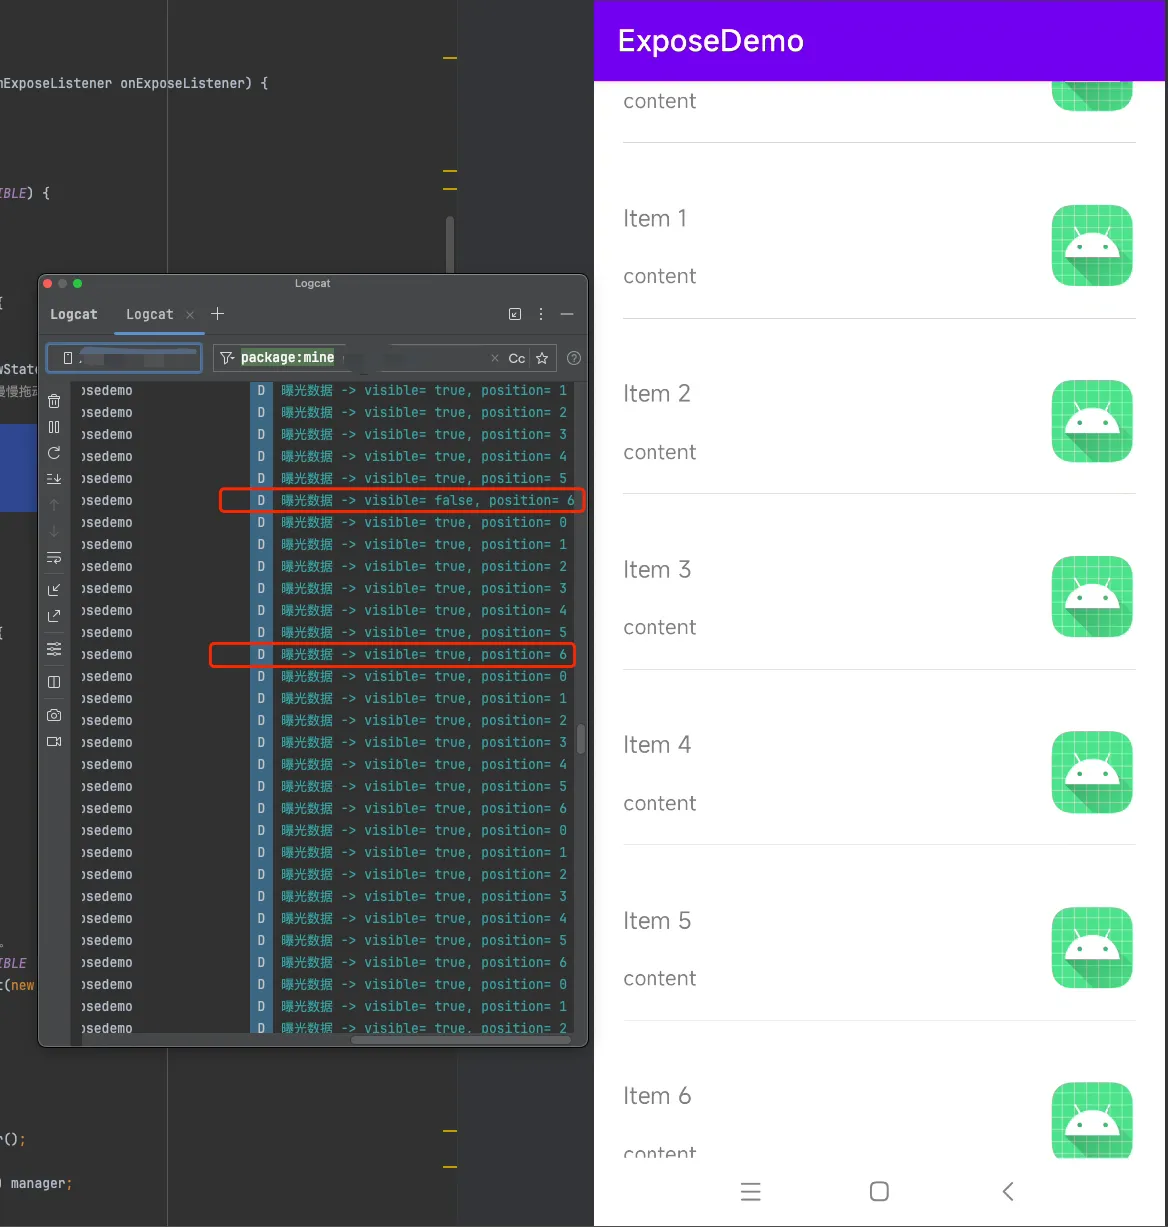
Task: Select log line visible= false, position= 6
Action: tap(402, 501)
